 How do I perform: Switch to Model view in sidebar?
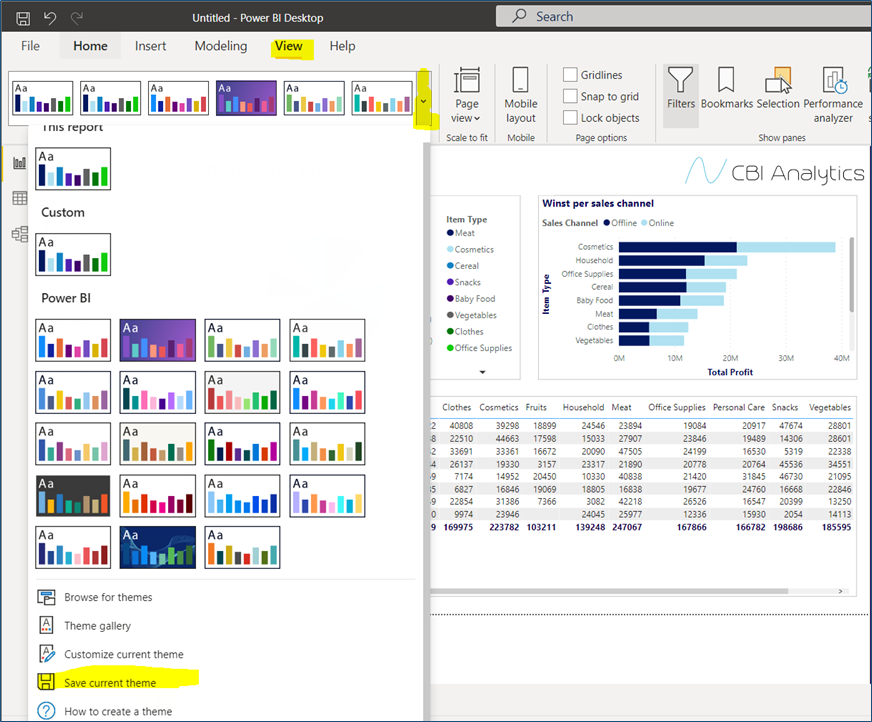click(19, 234)
